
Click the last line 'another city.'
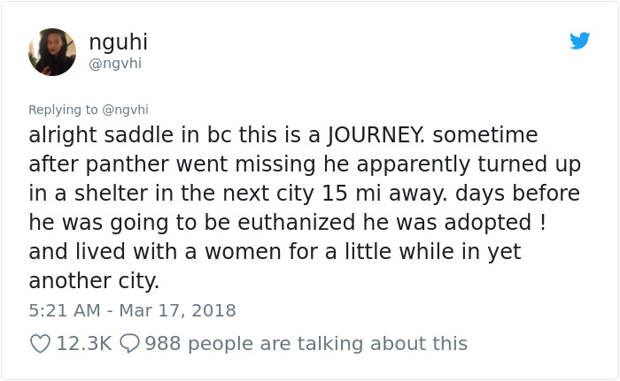click(94, 281)
